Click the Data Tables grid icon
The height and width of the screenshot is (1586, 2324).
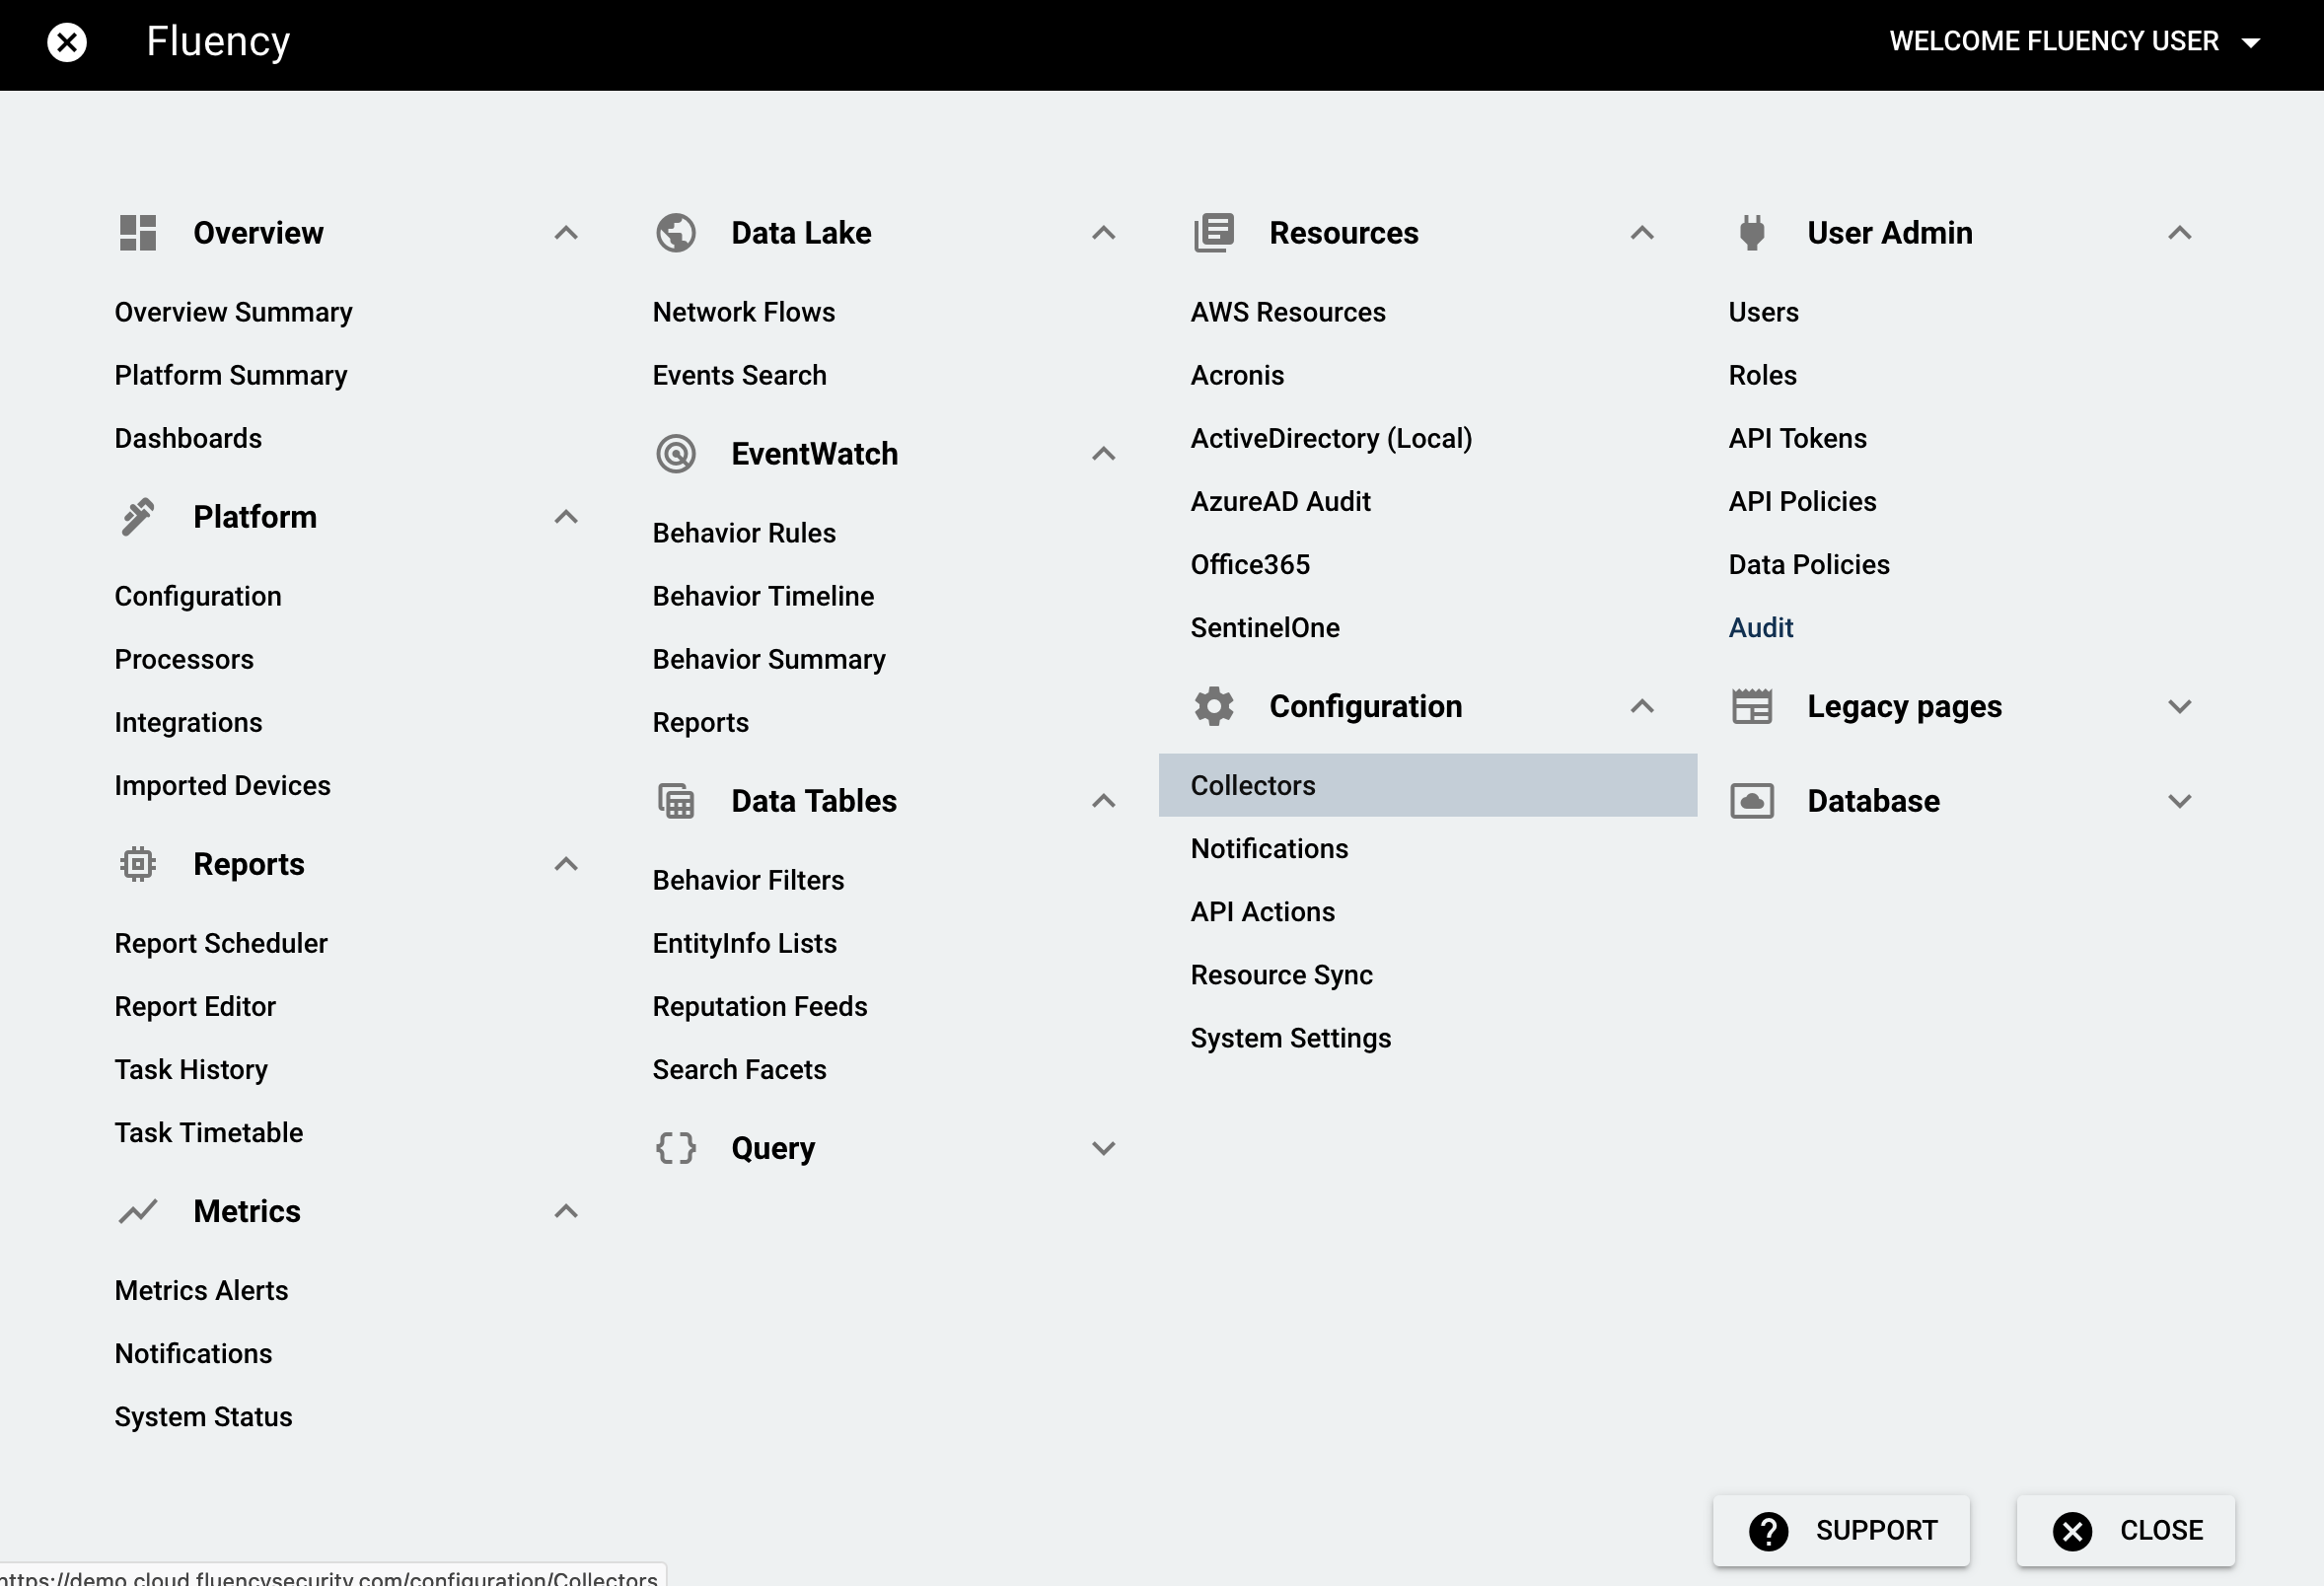coord(676,801)
